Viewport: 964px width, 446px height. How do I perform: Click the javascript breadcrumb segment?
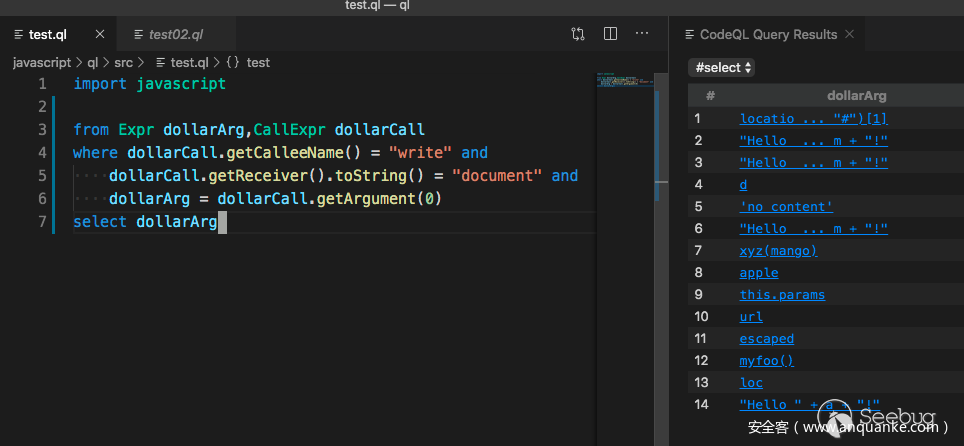42,62
